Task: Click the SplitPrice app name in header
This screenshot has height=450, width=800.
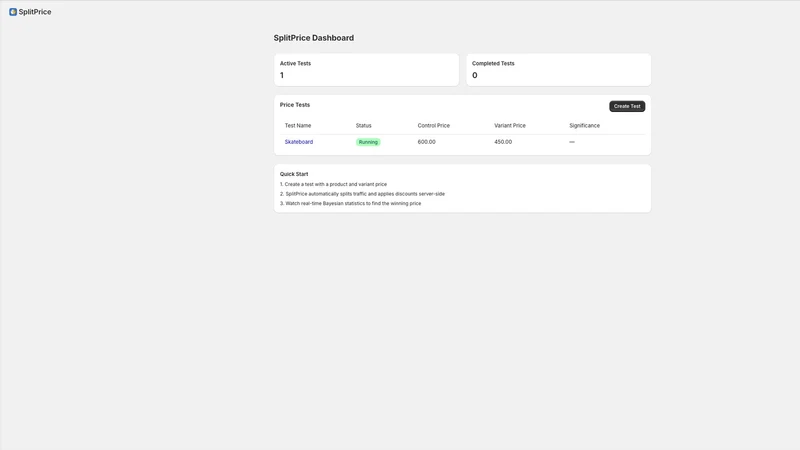Action: 35,12
